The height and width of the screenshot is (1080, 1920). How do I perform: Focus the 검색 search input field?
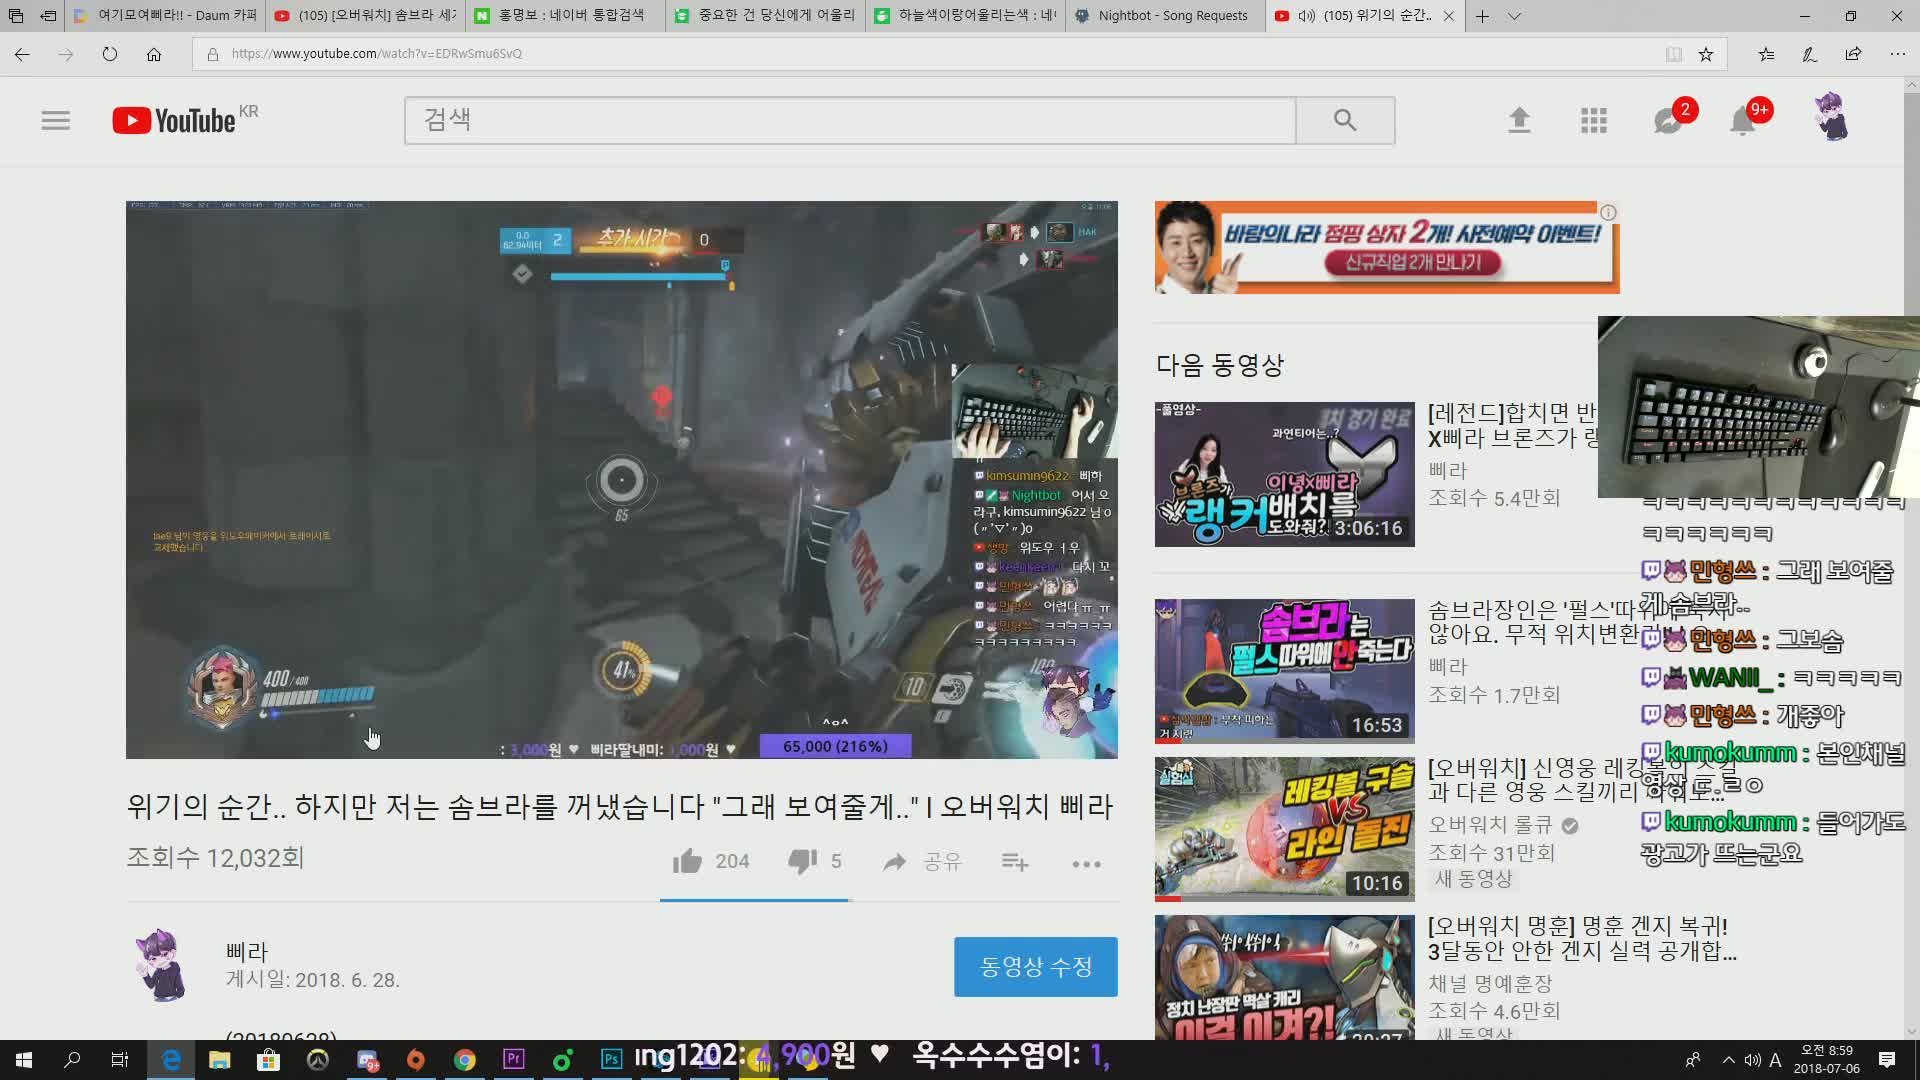click(x=850, y=121)
